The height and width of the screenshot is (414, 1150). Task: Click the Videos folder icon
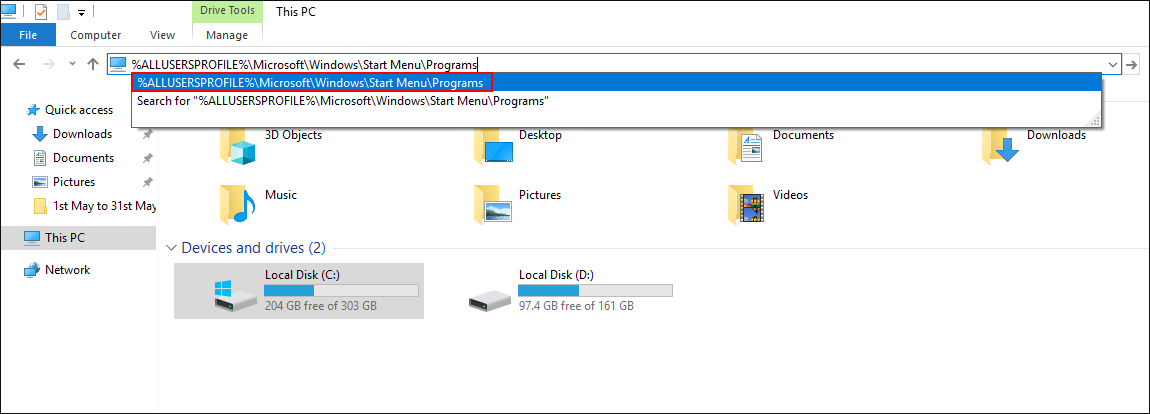[747, 203]
